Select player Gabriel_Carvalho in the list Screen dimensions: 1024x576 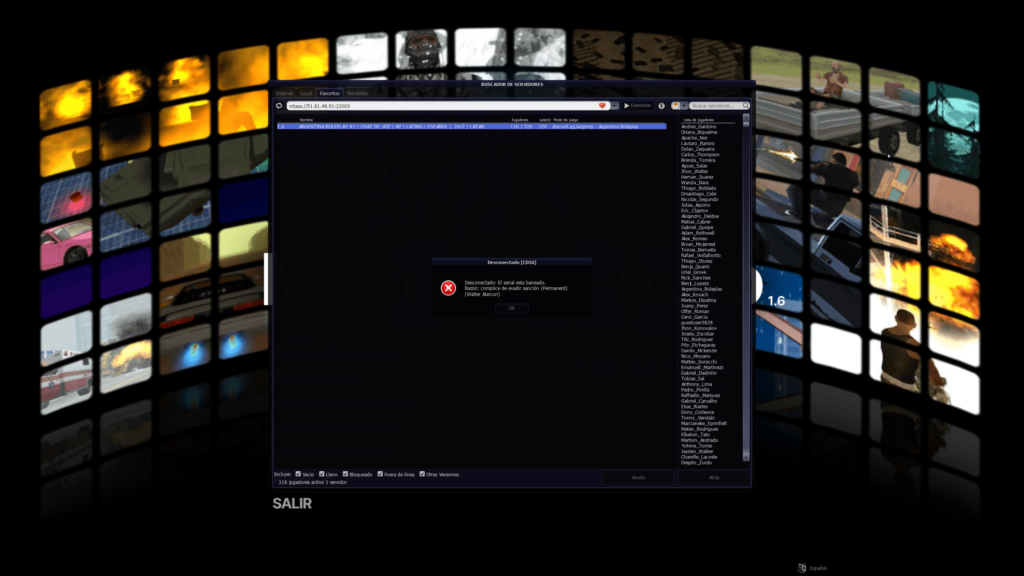tap(699, 401)
